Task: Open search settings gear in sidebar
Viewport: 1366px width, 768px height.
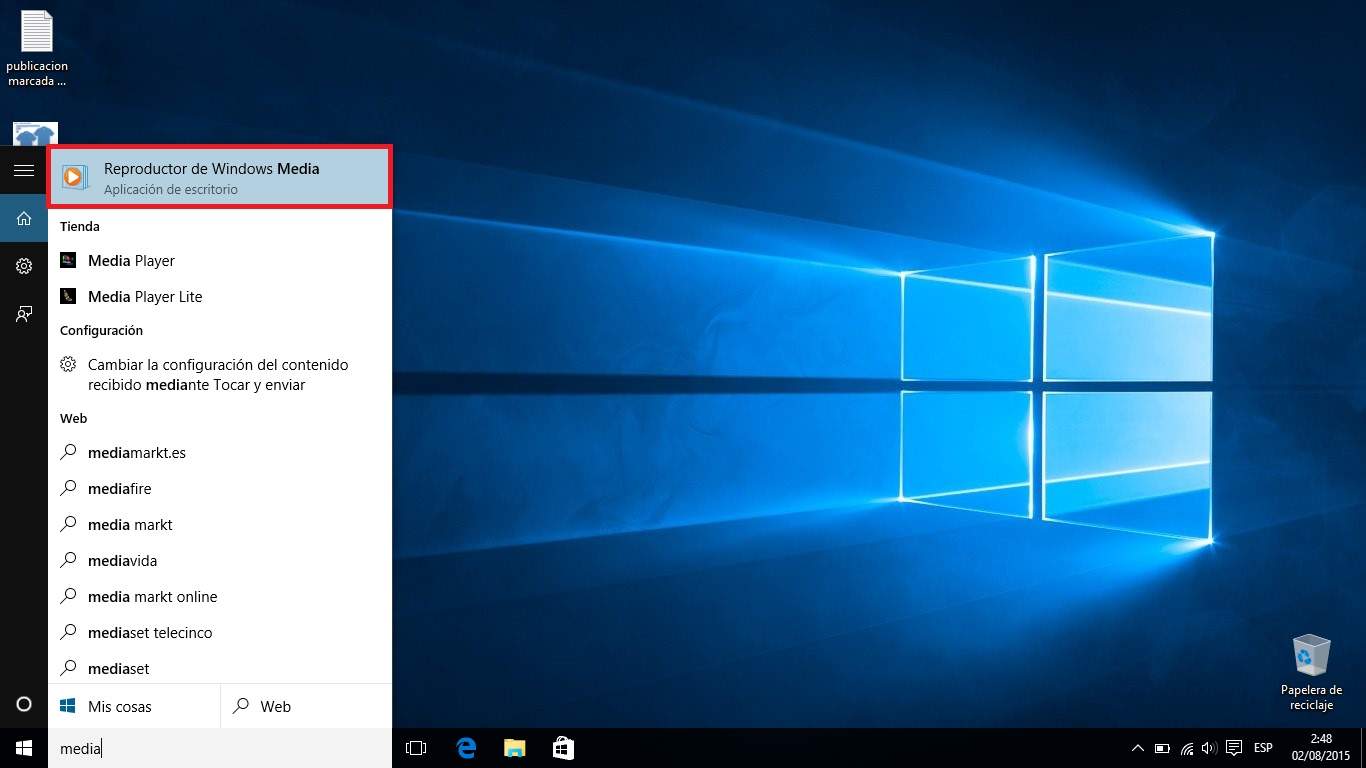Action: click(x=24, y=266)
